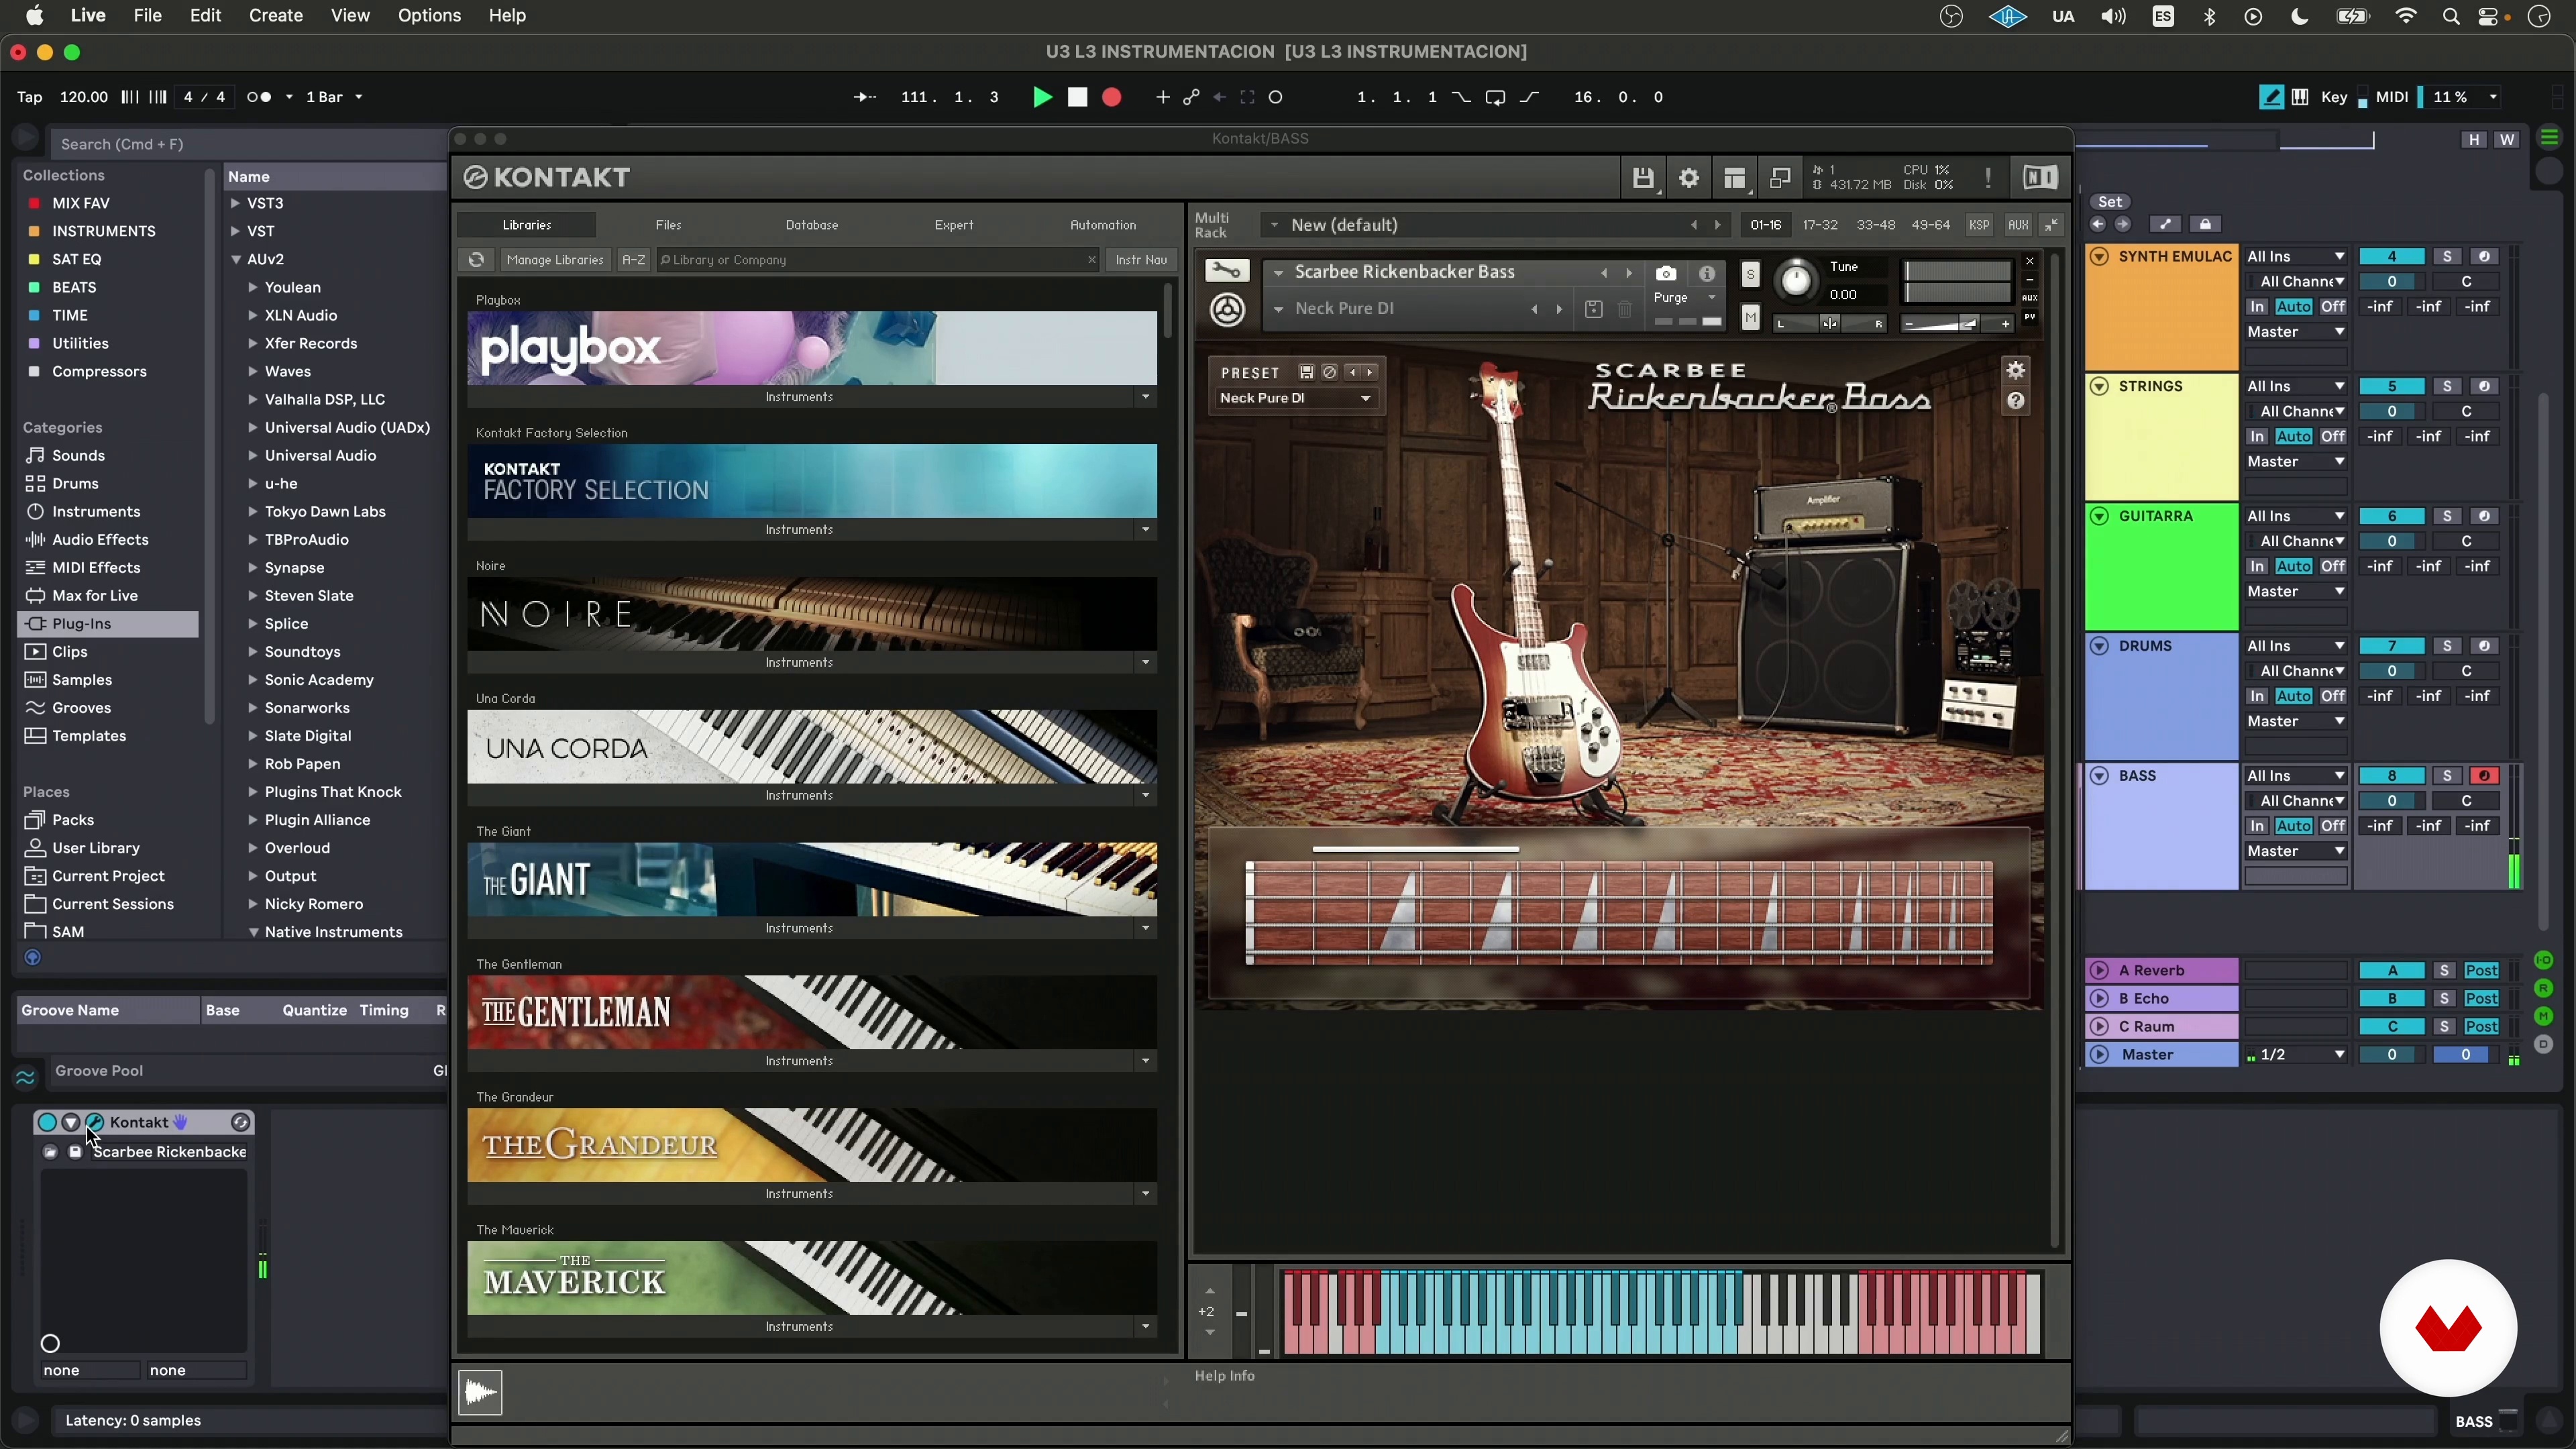
Task: Click the Instr Nav button
Action: click(1141, 260)
